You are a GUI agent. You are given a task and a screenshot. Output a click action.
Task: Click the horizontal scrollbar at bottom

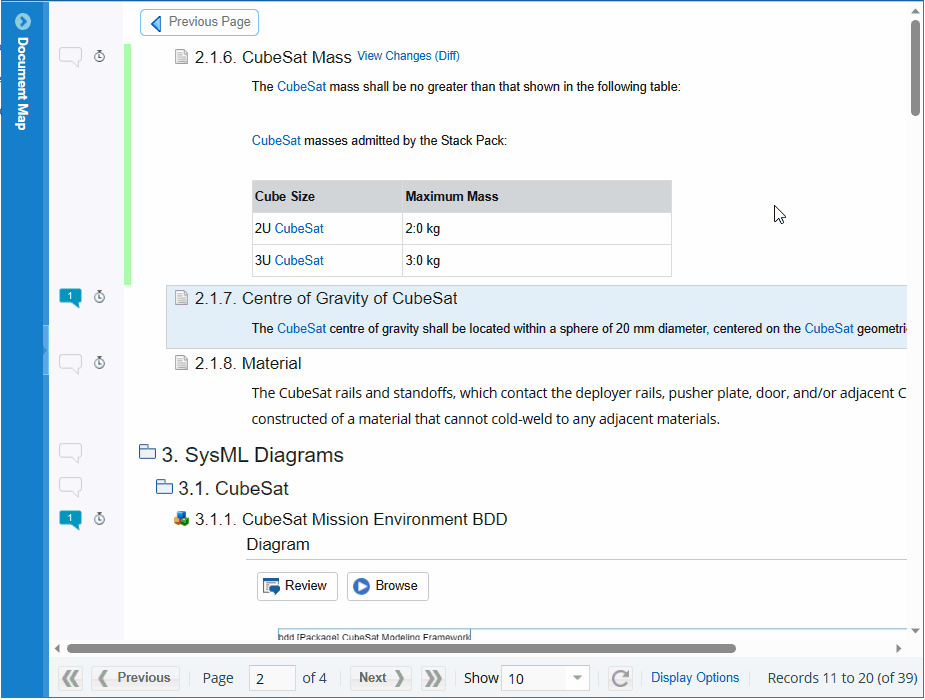pyautogui.click(x=400, y=648)
